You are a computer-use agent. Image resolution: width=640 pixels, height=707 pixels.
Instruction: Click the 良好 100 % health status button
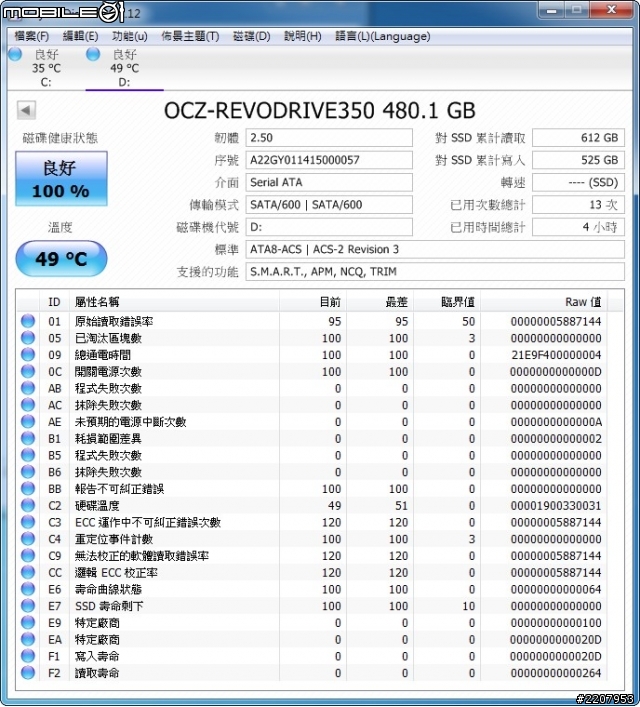[x=61, y=179]
